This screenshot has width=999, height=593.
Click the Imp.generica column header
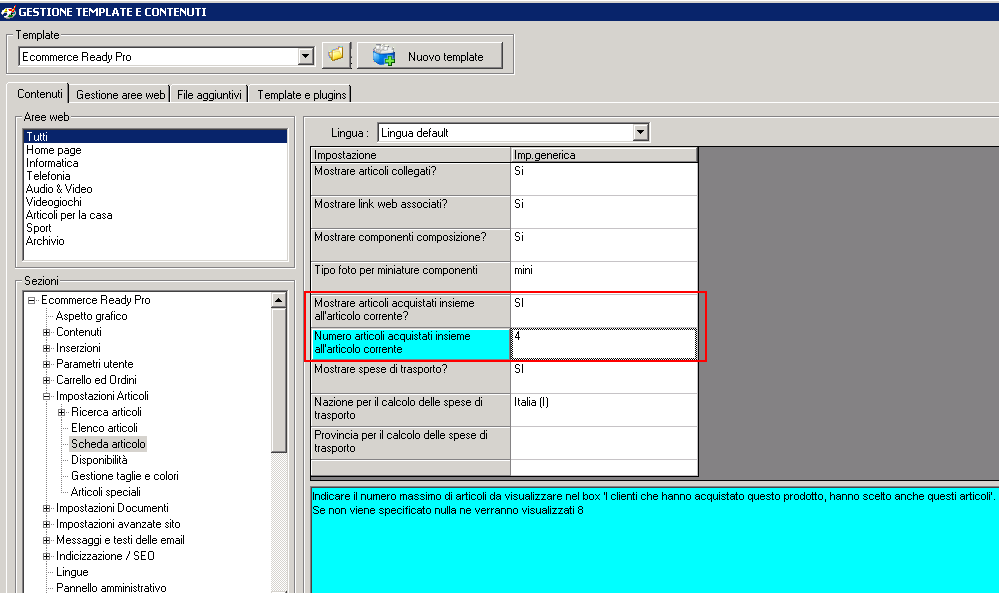point(604,155)
